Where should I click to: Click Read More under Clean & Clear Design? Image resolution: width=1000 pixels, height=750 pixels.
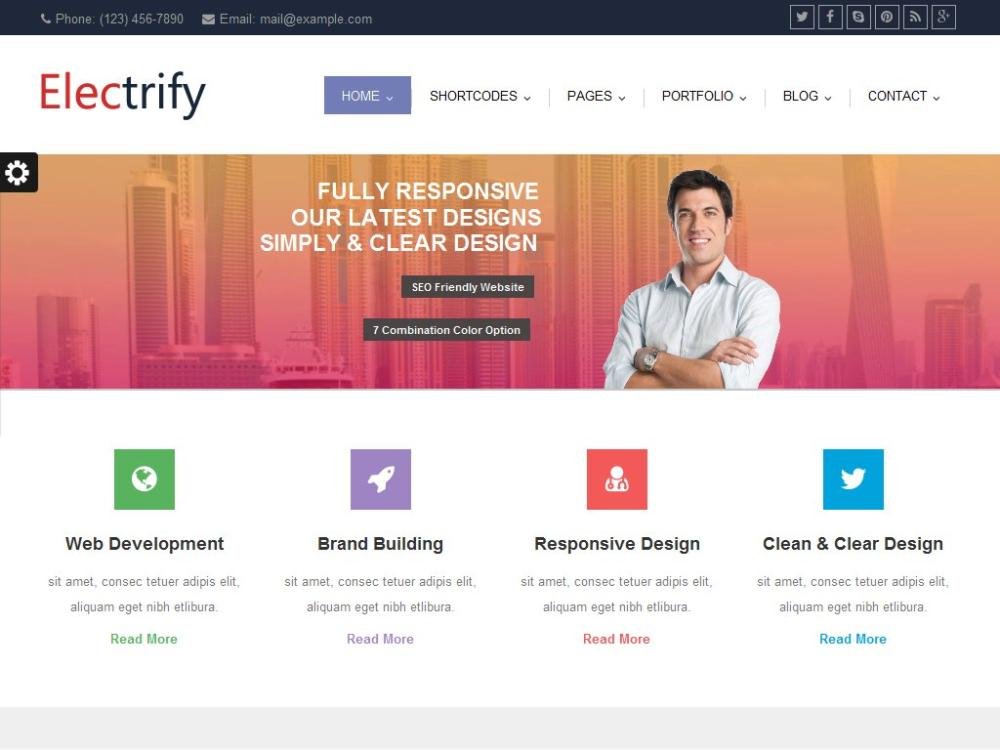coord(853,639)
